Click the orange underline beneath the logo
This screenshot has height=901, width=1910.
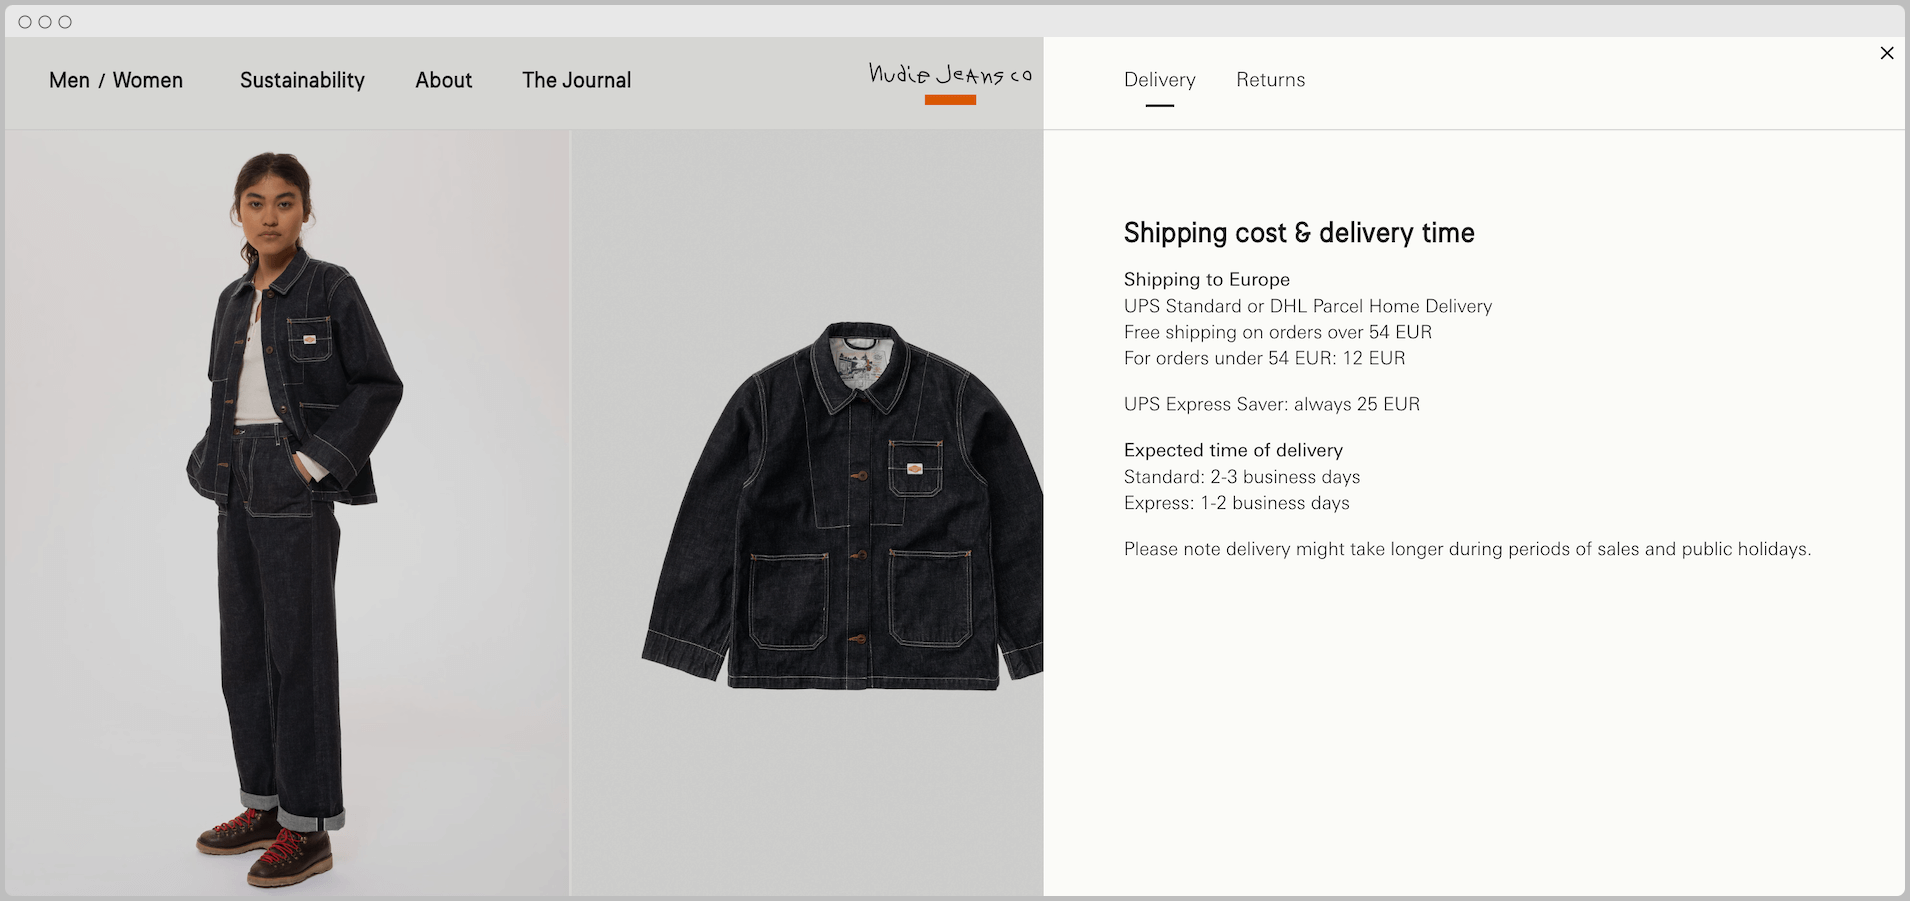click(949, 98)
